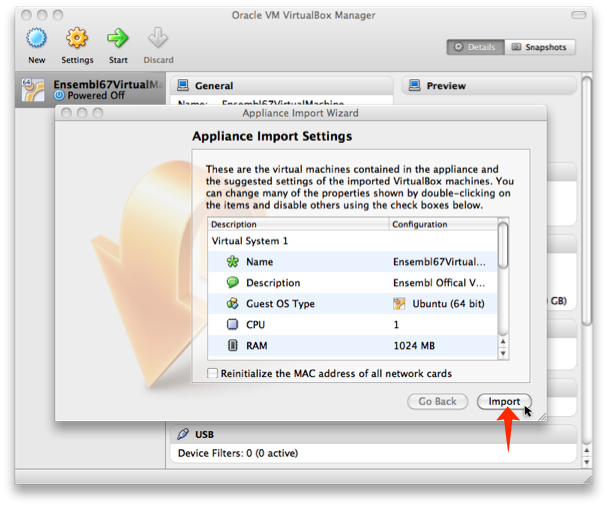This screenshot has width=607, height=507.
Task: Click the General section header
Action: [x=282, y=86]
